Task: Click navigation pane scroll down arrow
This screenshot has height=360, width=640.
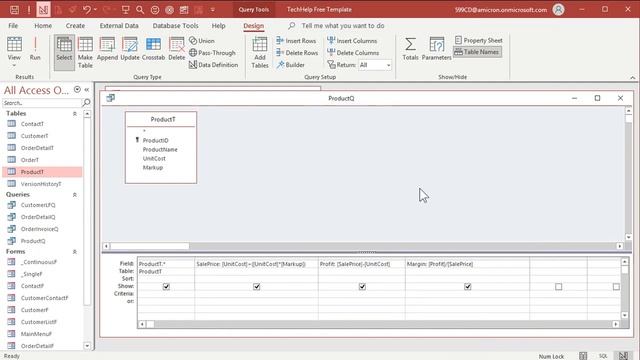Action: pos(87,346)
